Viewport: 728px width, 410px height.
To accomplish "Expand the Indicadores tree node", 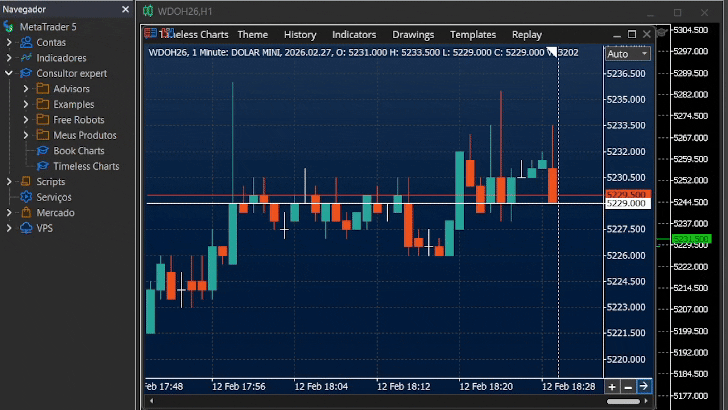I will [9, 58].
